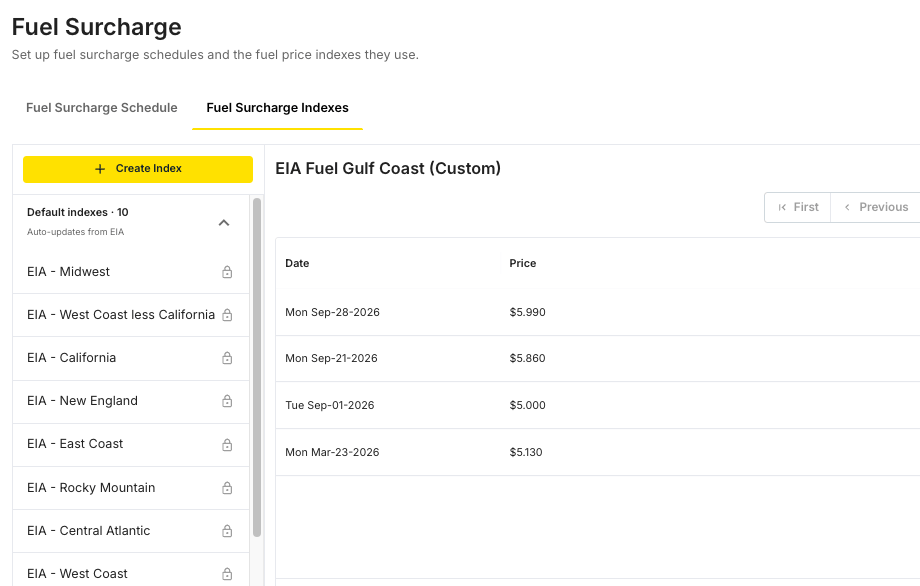Click the lock icon beside EIA - Rocky Mountain

[227, 487]
